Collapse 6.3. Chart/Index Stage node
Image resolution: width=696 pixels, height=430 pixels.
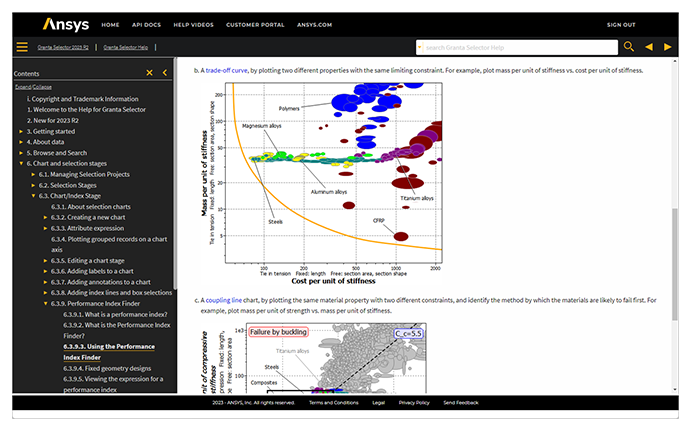tap(33, 196)
